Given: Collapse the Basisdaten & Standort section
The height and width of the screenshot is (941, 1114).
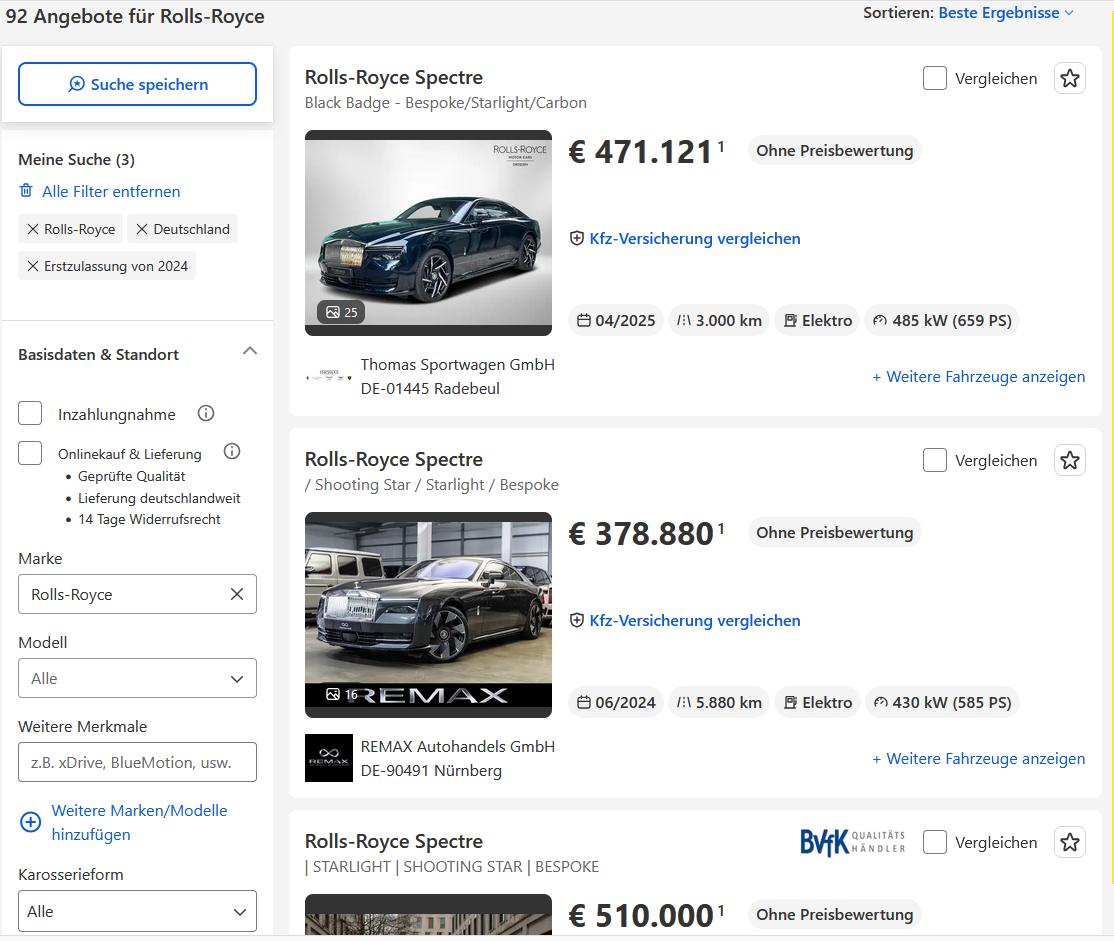Looking at the screenshot, I should (x=249, y=351).
